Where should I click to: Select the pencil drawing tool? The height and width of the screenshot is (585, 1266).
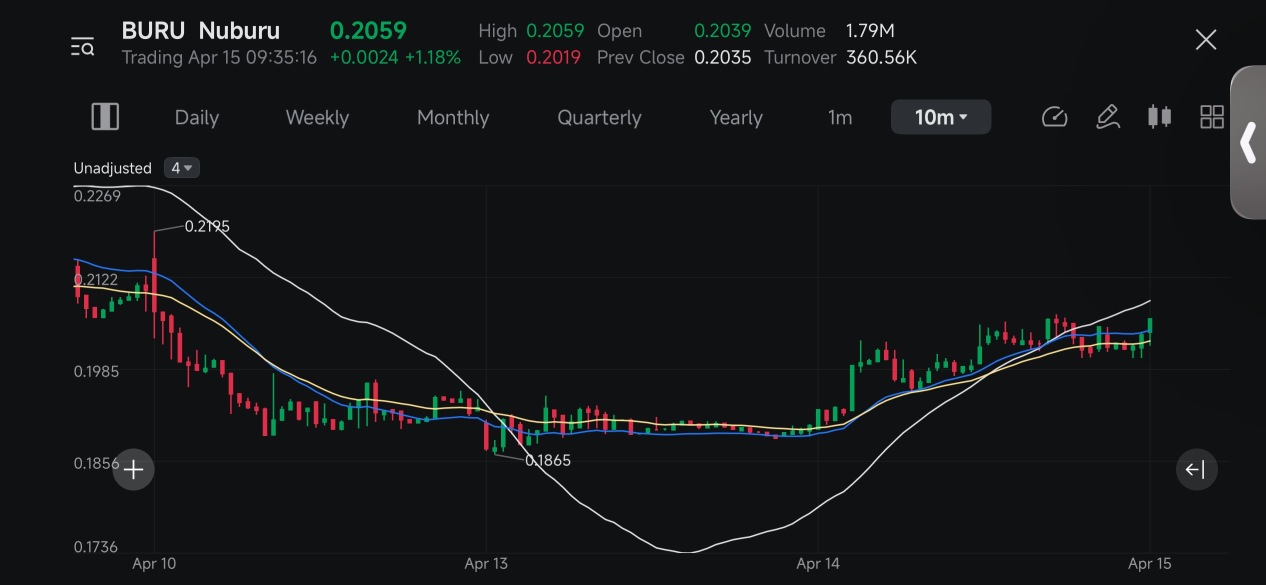pyautogui.click(x=1107, y=117)
